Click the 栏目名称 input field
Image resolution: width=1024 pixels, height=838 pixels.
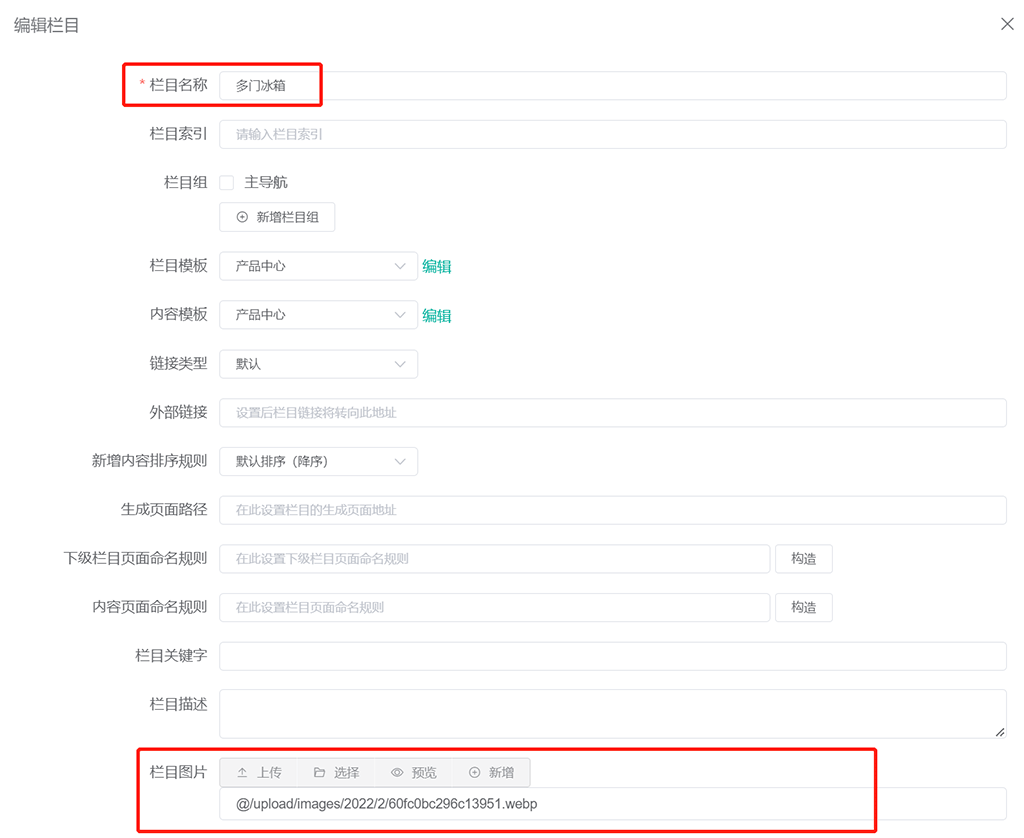(612, 86)
